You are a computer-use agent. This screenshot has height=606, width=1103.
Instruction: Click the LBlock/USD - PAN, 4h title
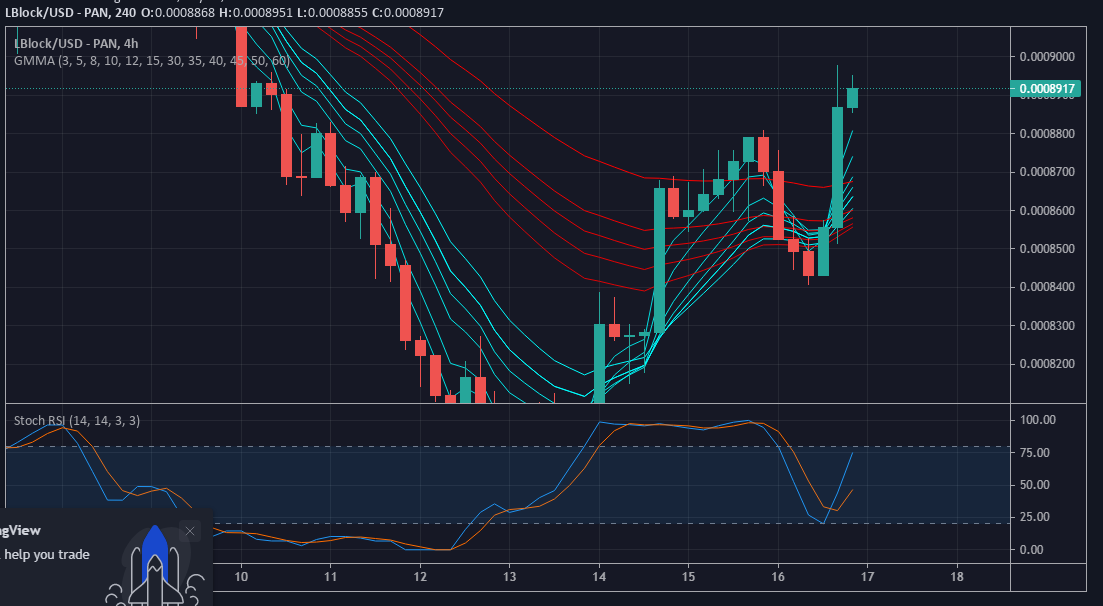pyautogui.click(x=76, y=44)
